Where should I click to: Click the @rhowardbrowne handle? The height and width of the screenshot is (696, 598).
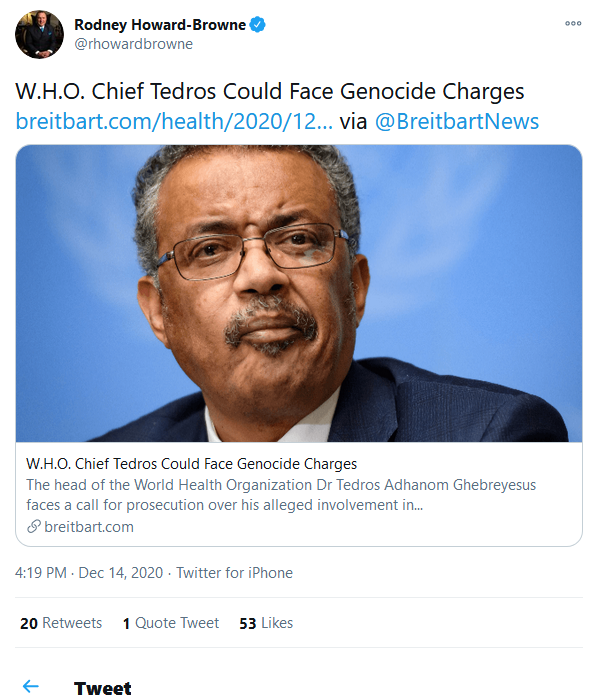click(x=134, y=44)
